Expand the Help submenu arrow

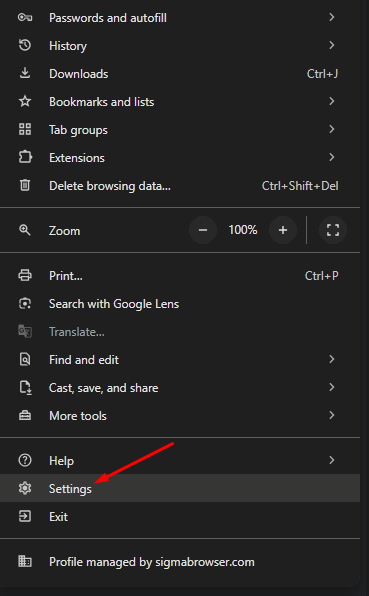[x=332, y=460]
